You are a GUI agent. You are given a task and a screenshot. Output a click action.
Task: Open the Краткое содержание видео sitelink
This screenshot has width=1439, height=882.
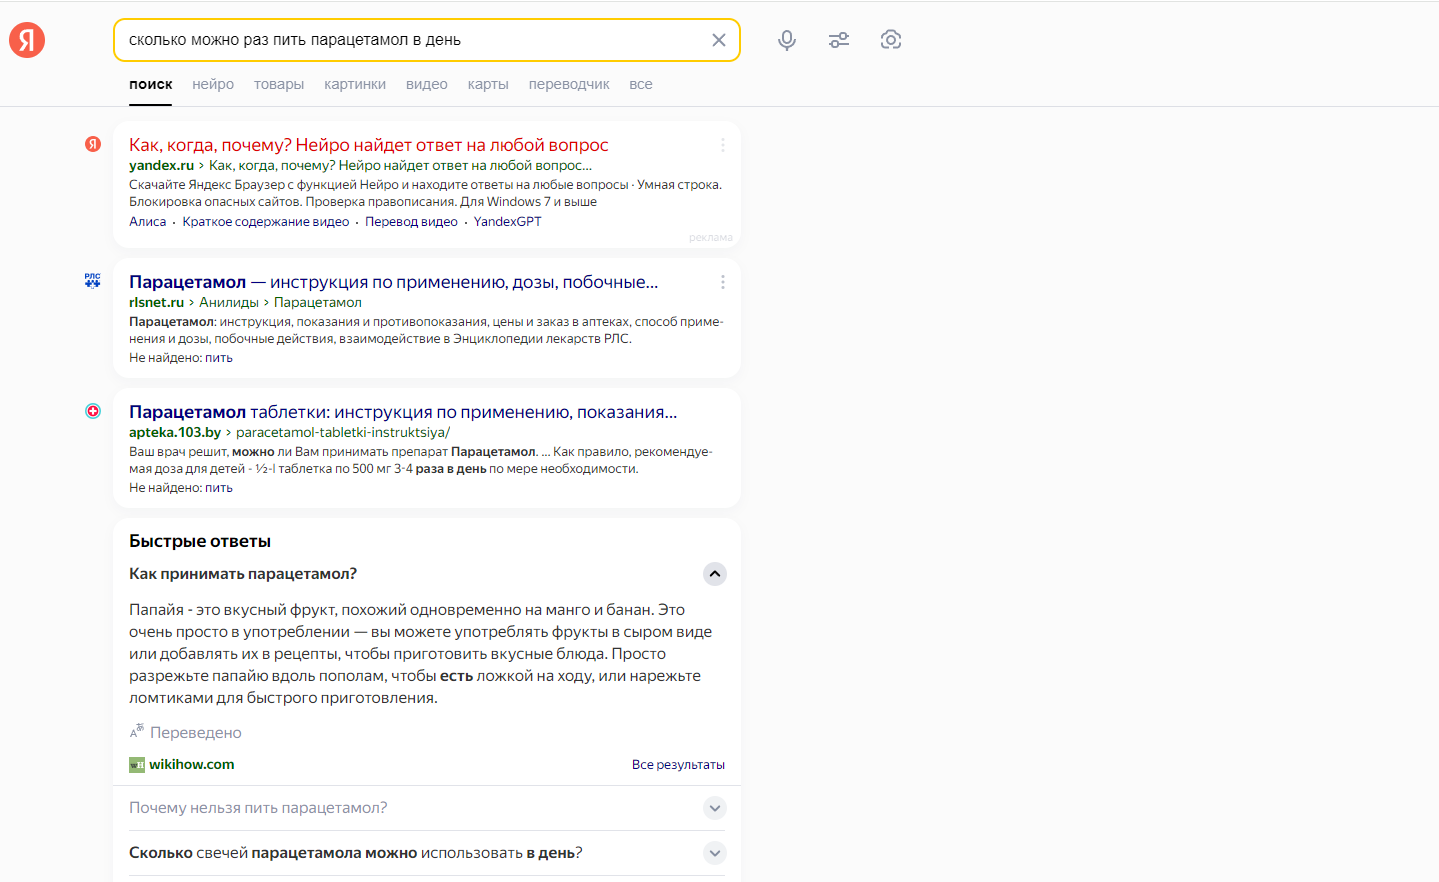[266, 222]
